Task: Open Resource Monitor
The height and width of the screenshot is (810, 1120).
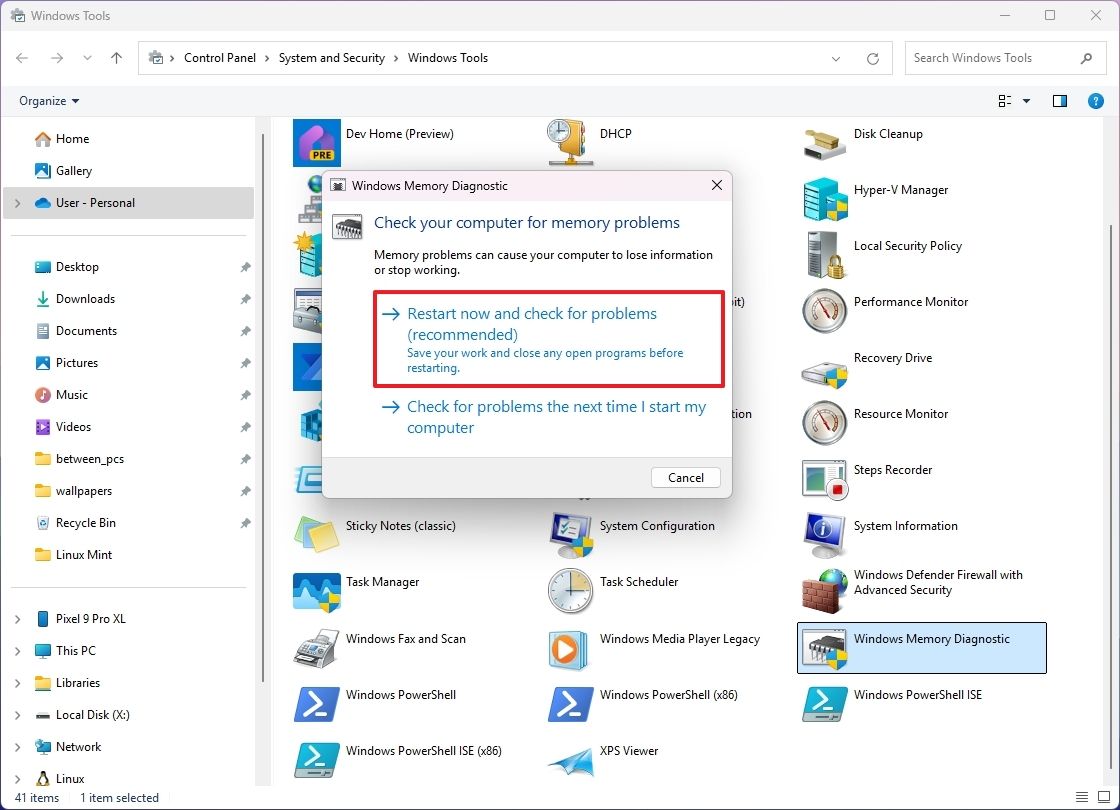Action: tap(899, 413)
